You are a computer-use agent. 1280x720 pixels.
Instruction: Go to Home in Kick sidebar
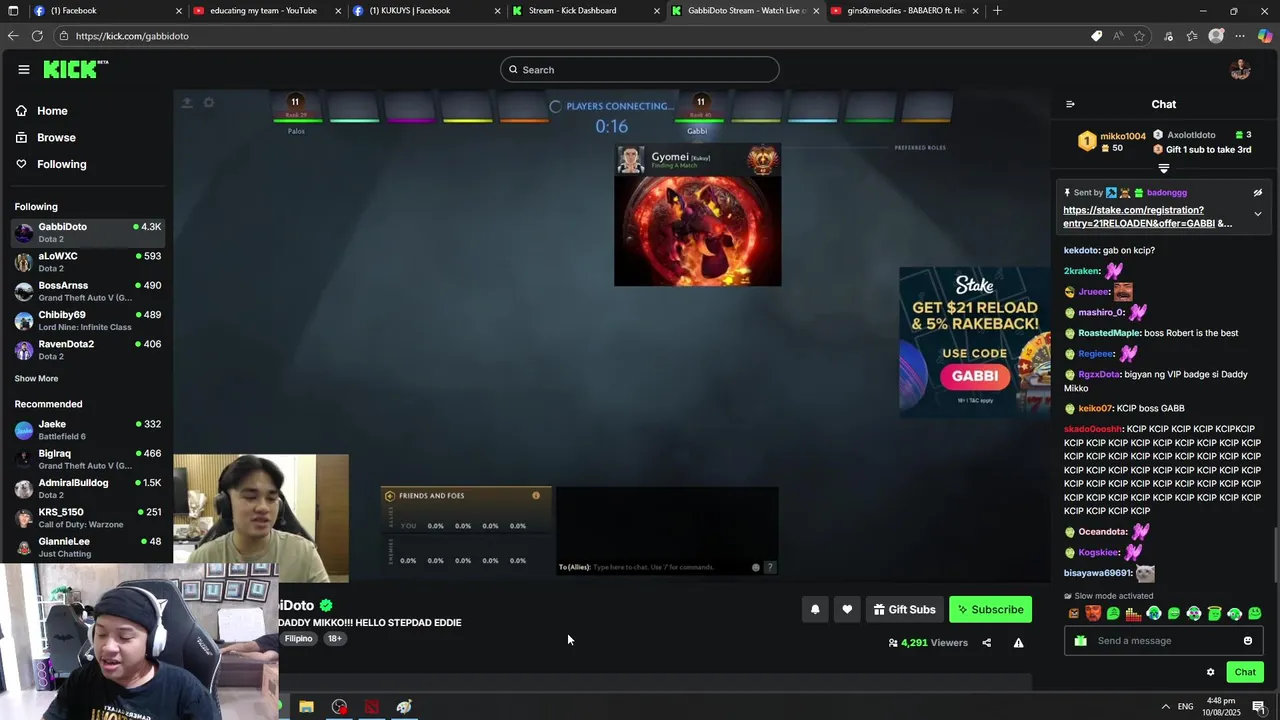[x=52, y=111]
